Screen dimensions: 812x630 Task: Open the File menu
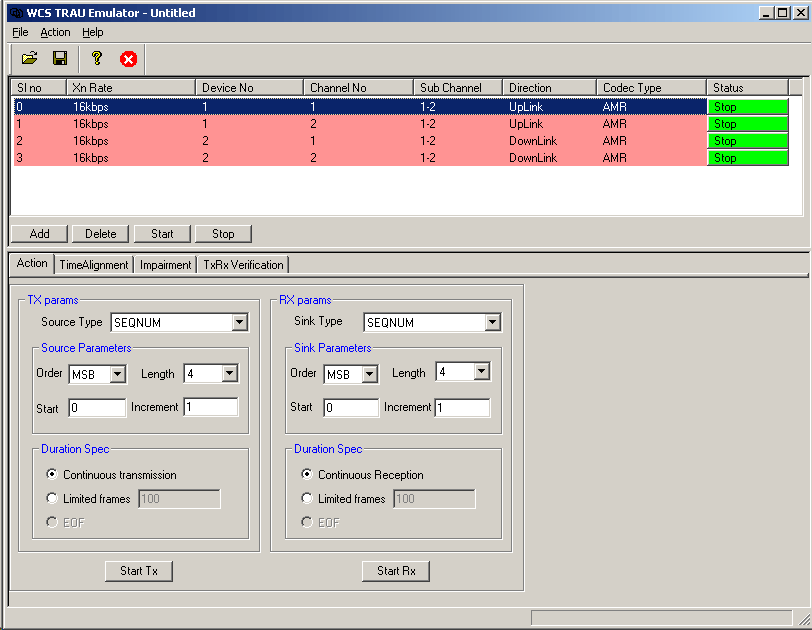(20, 32)
